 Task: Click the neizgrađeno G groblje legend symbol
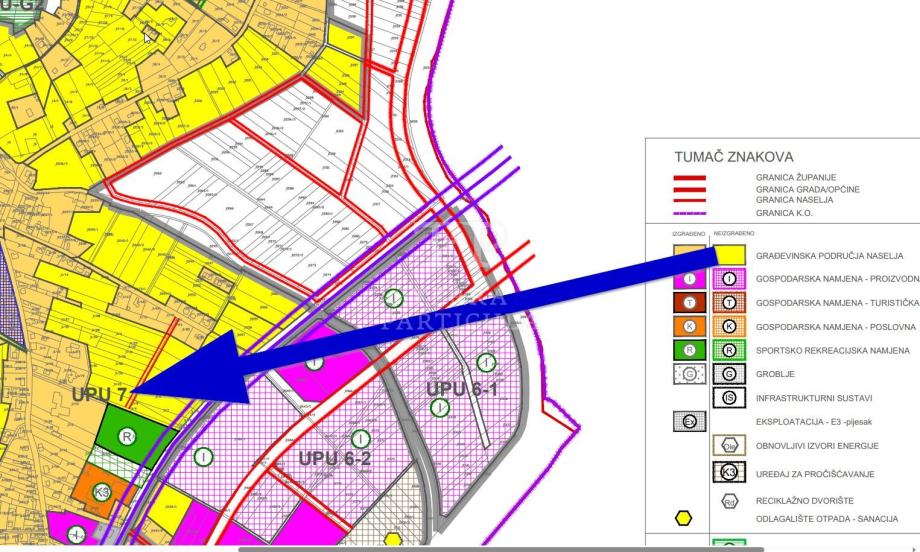(x=729, y=374)
